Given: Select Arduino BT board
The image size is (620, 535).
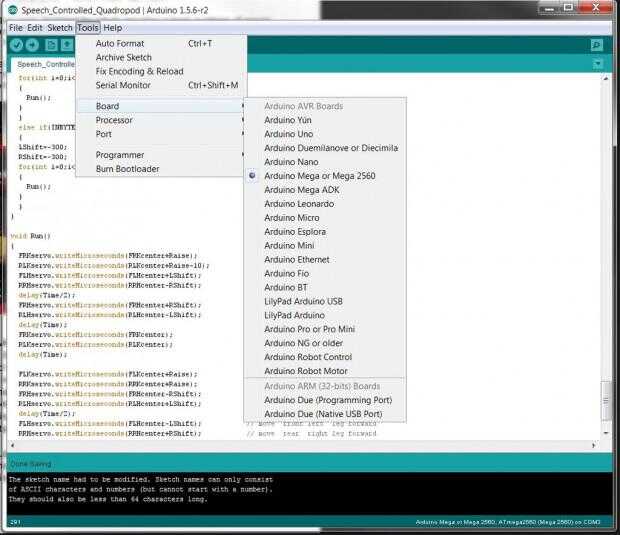Looking at the screenshot, I should (325, 287).
